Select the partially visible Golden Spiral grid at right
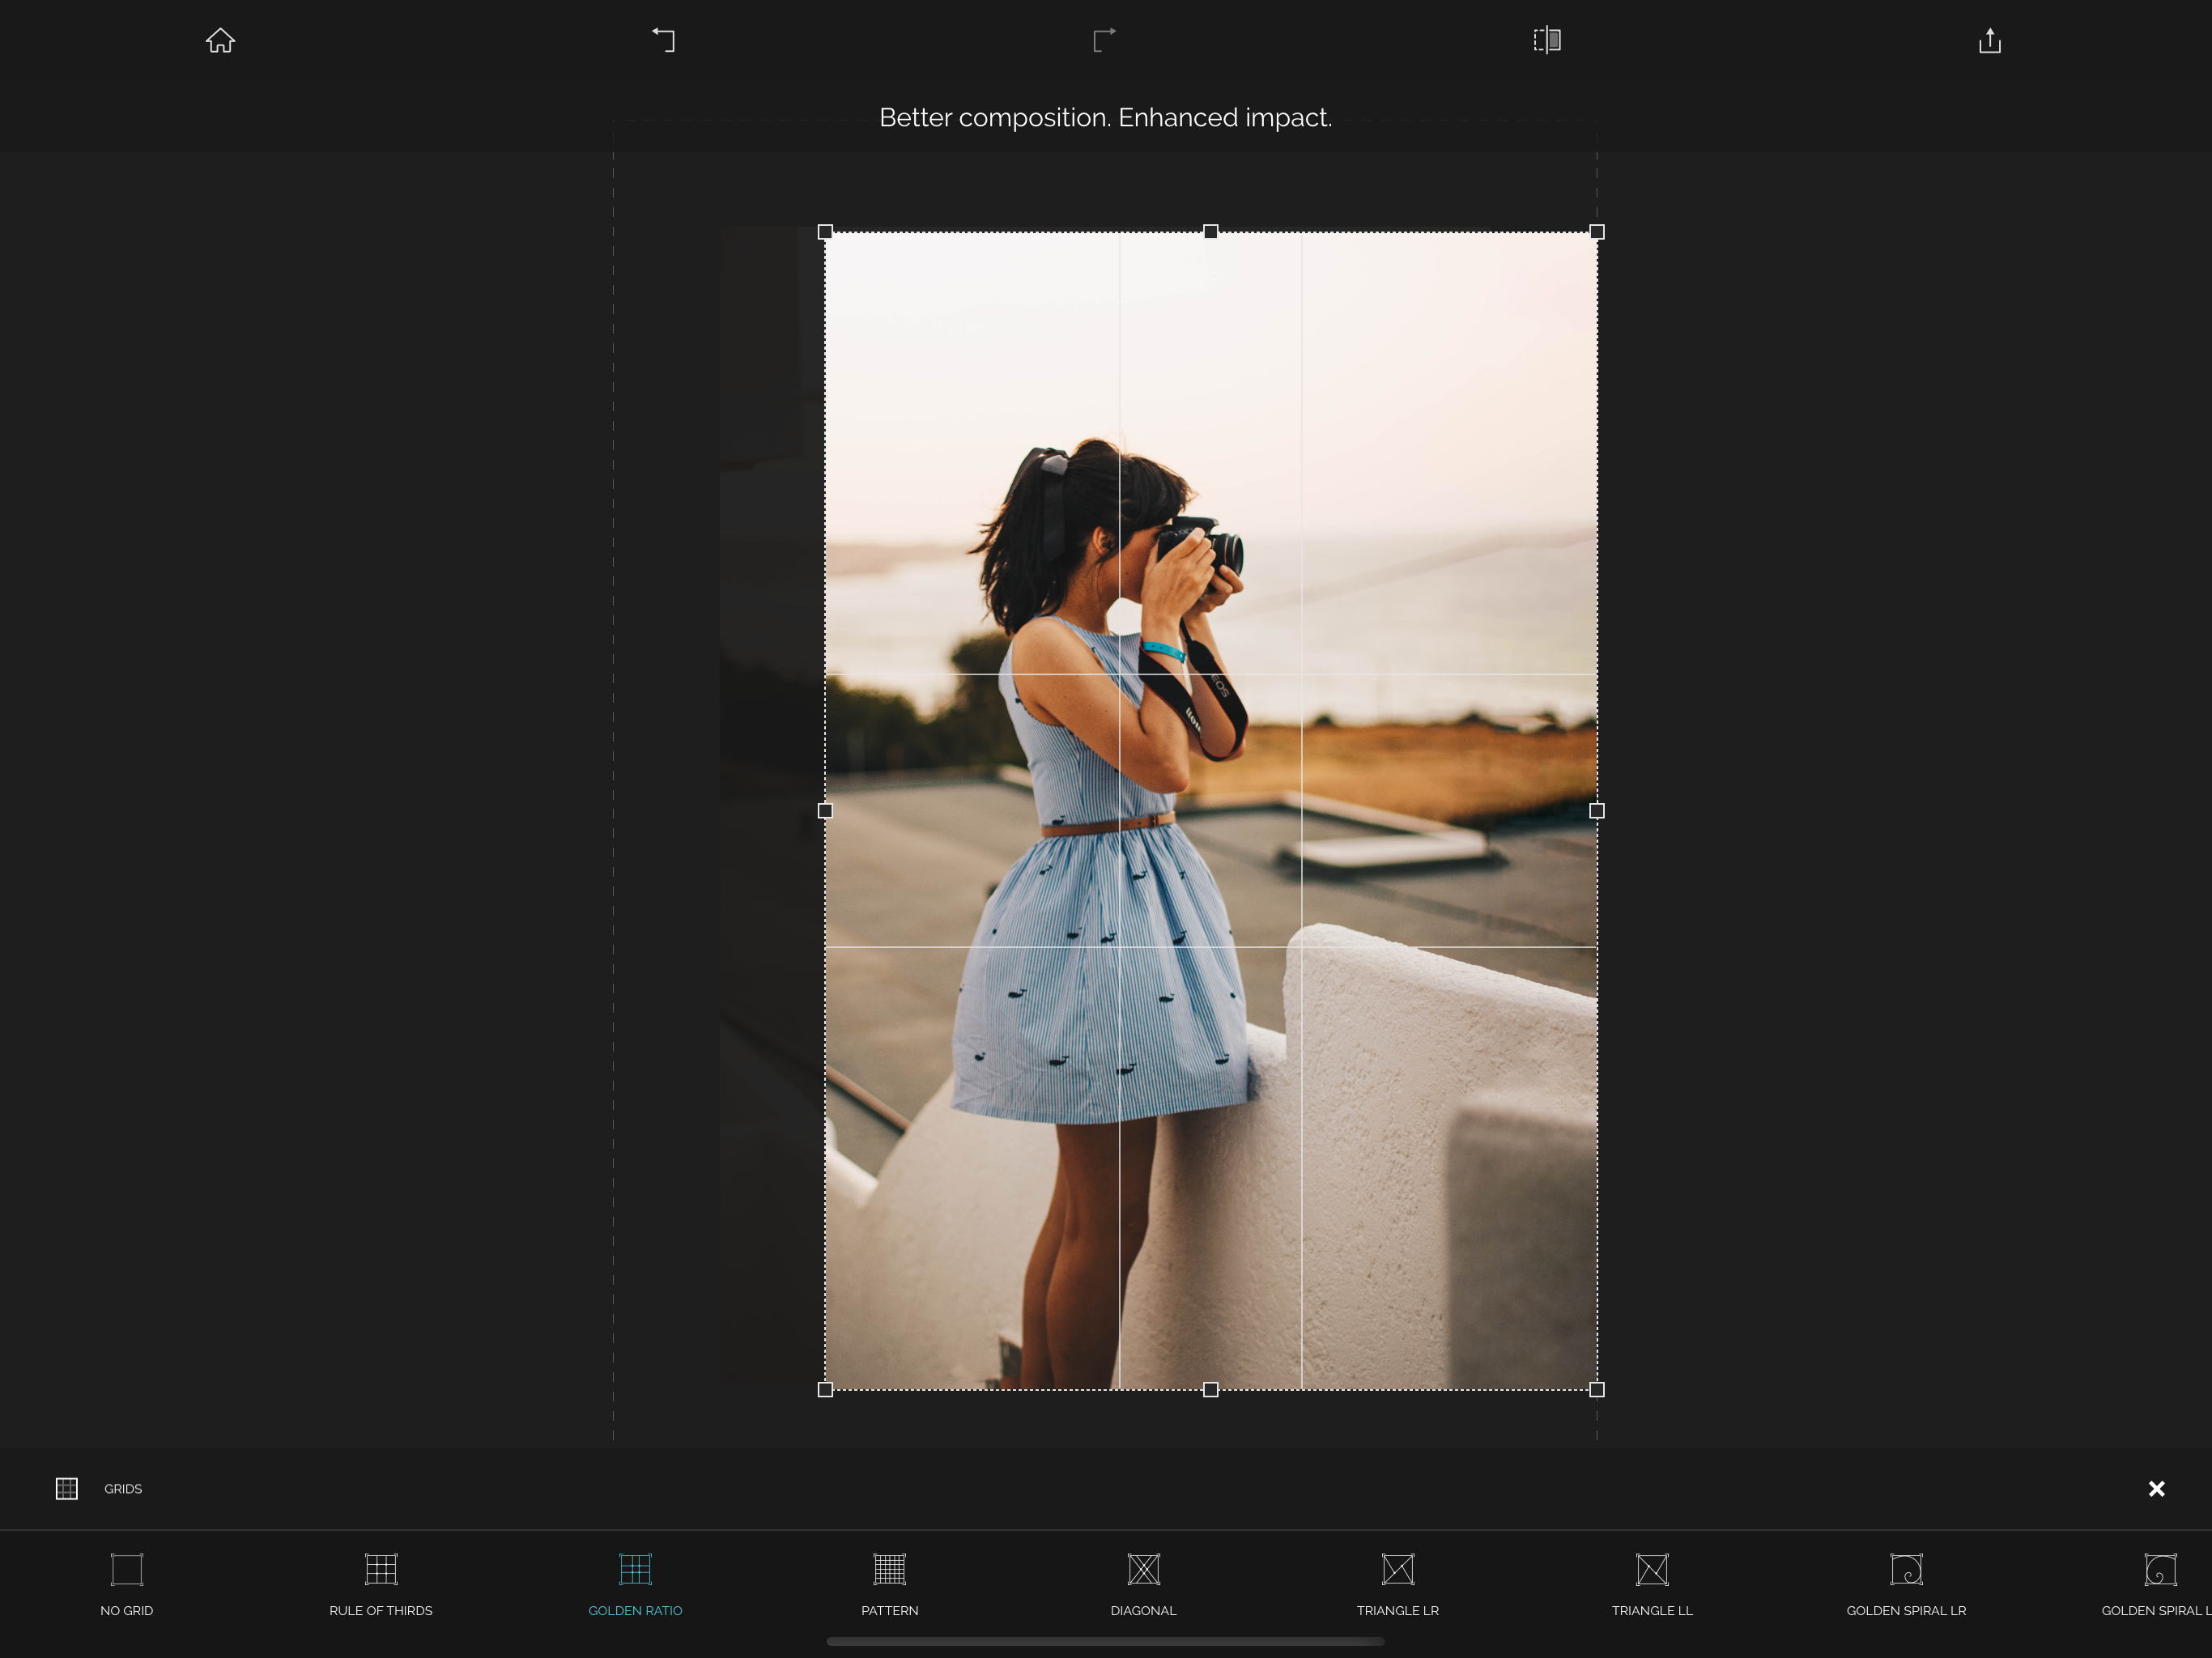The width and height of the screenshot is (2212, 1658). (2158, 1585)
